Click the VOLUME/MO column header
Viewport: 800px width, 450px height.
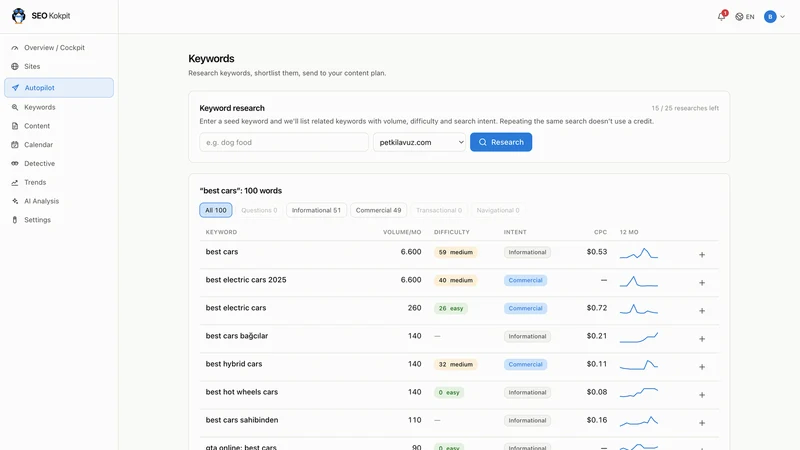(x=402, y=232)
